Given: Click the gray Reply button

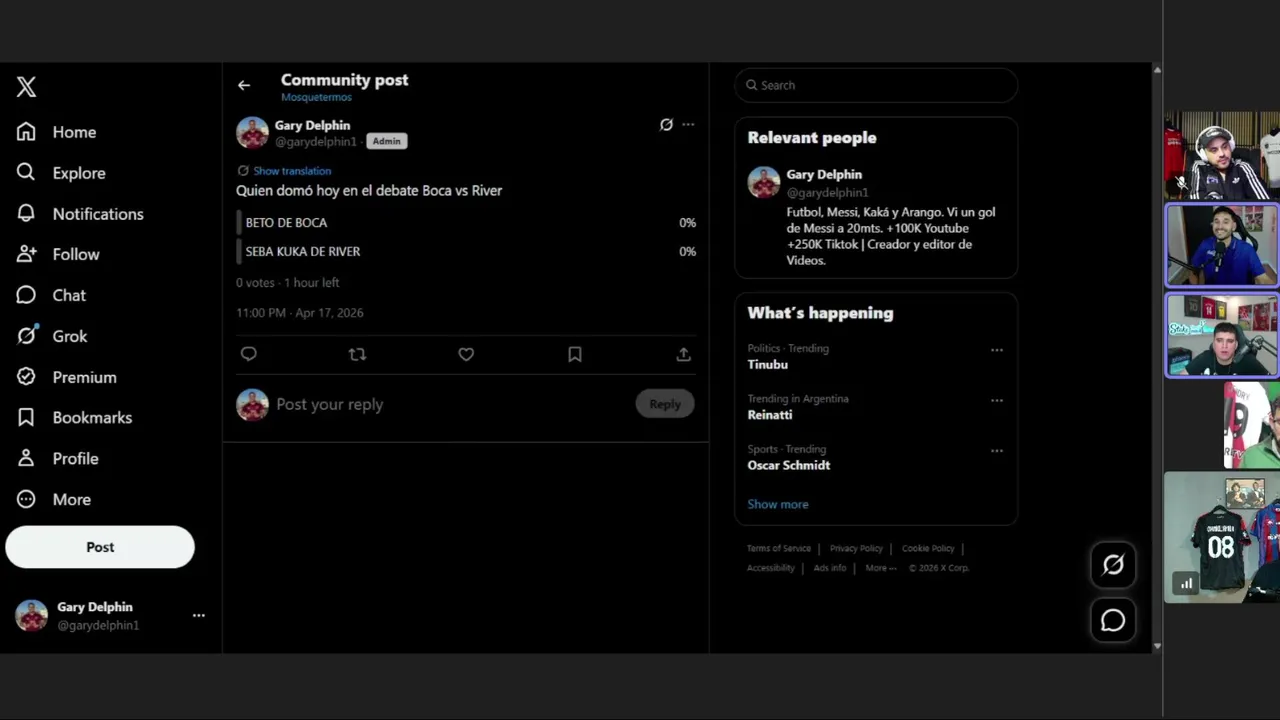Looking at the screenshot, I should point(665,404).
